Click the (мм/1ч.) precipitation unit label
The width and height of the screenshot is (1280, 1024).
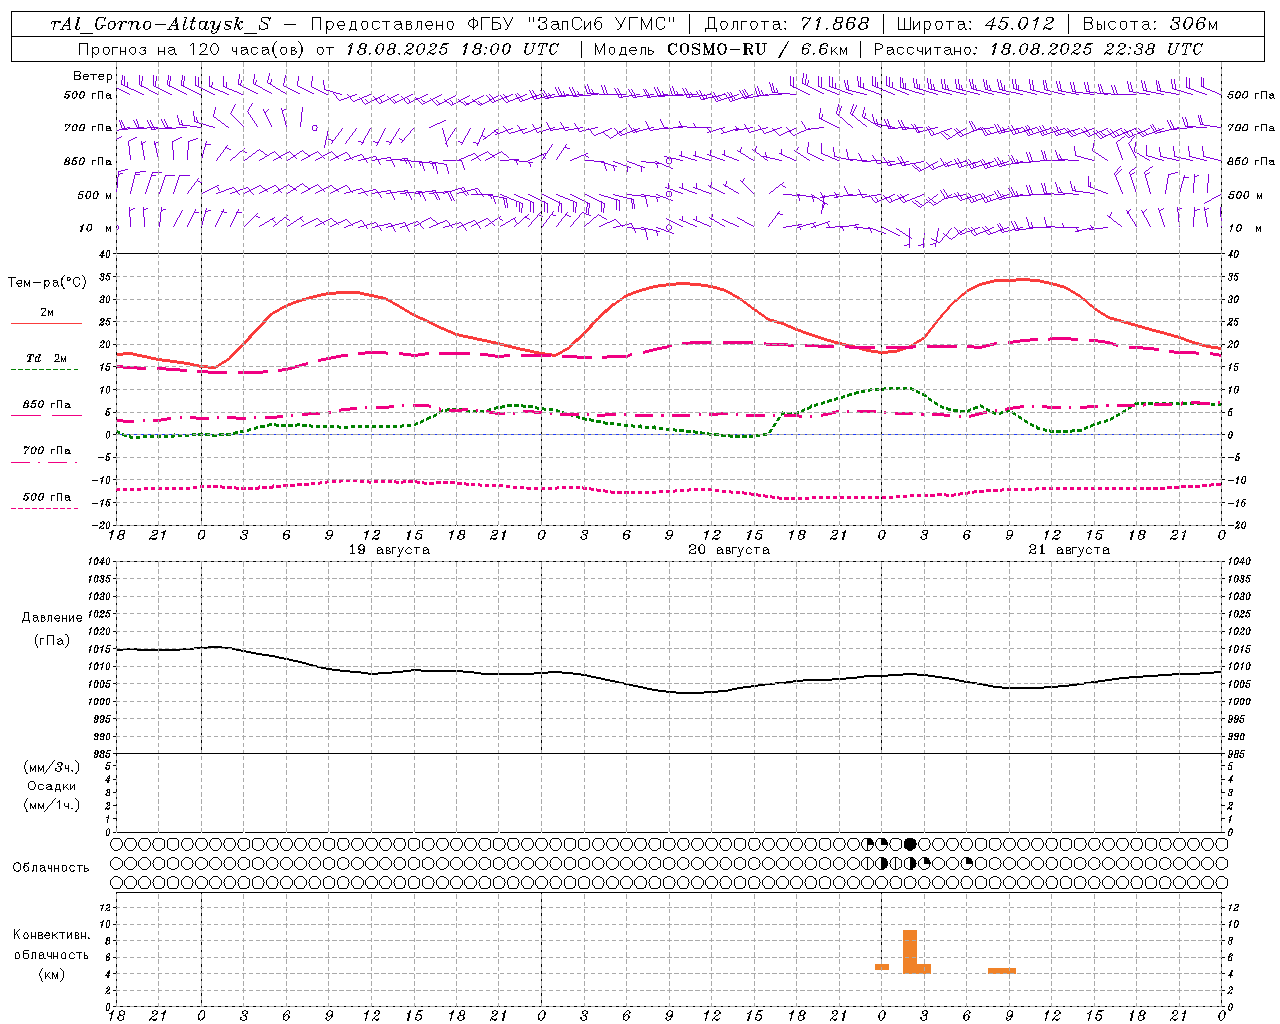point(52,805)
